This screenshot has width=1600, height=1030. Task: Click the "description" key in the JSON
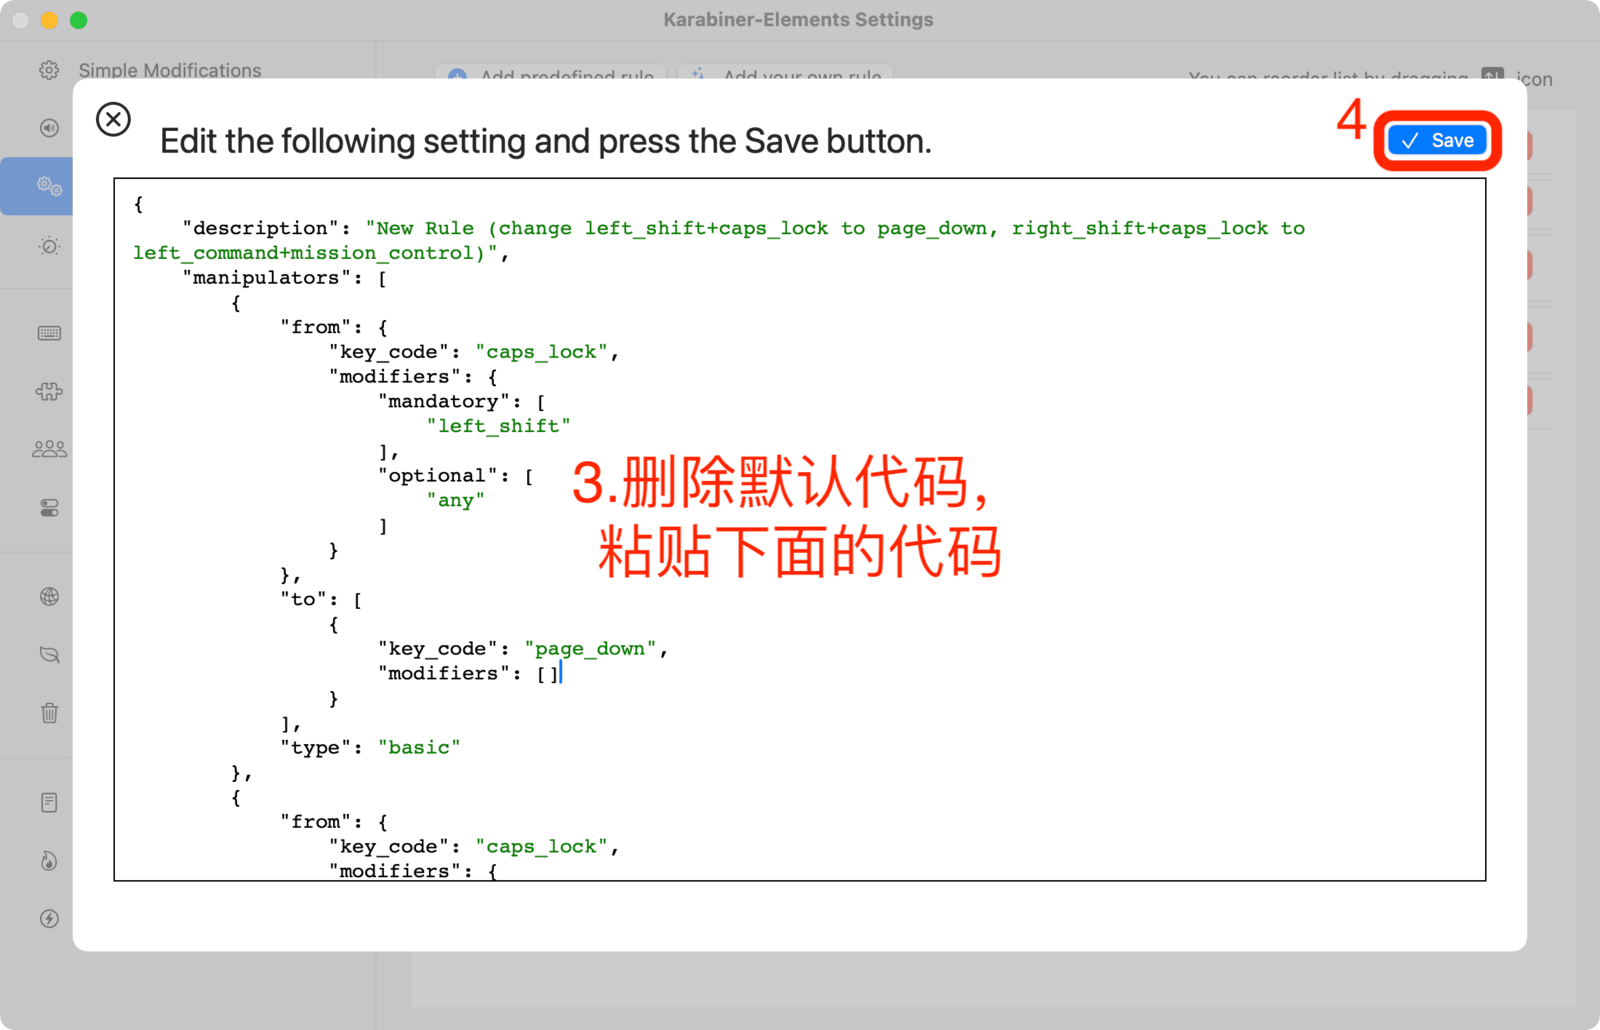261,228
